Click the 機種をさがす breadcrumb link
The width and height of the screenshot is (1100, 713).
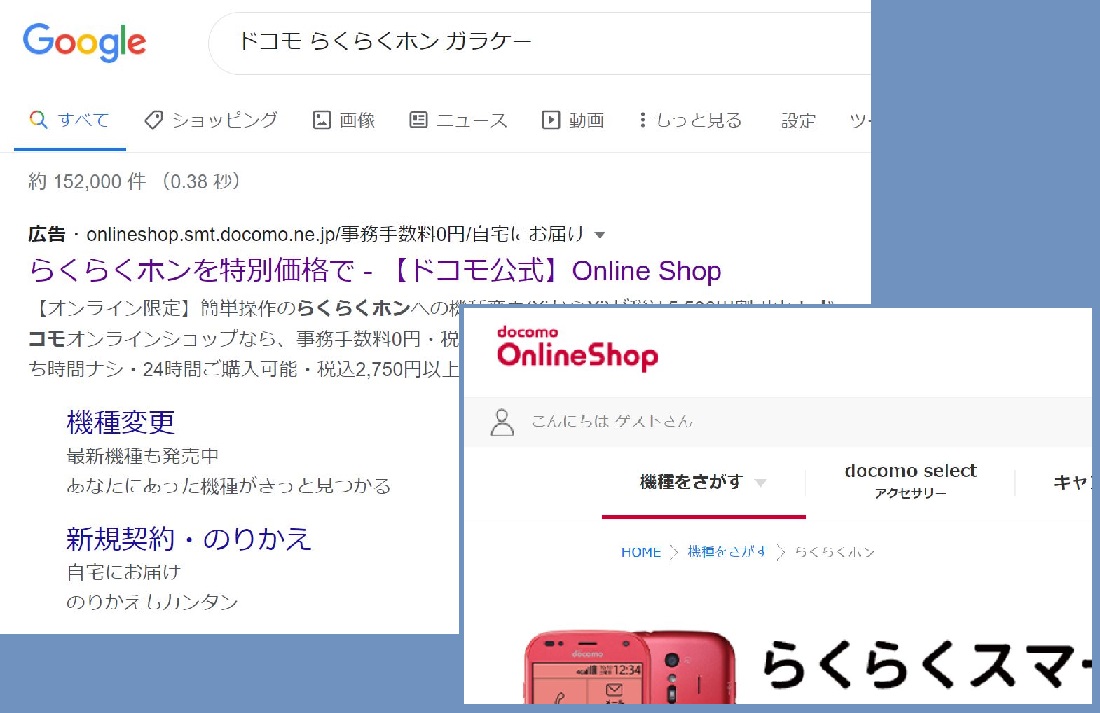point(727,552)
